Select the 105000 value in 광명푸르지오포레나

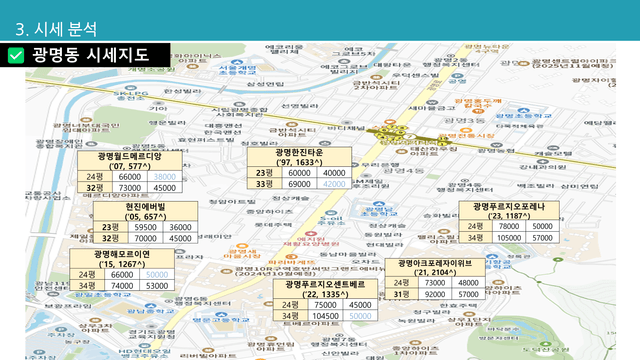pyautogui.click(x=509, y=238)
